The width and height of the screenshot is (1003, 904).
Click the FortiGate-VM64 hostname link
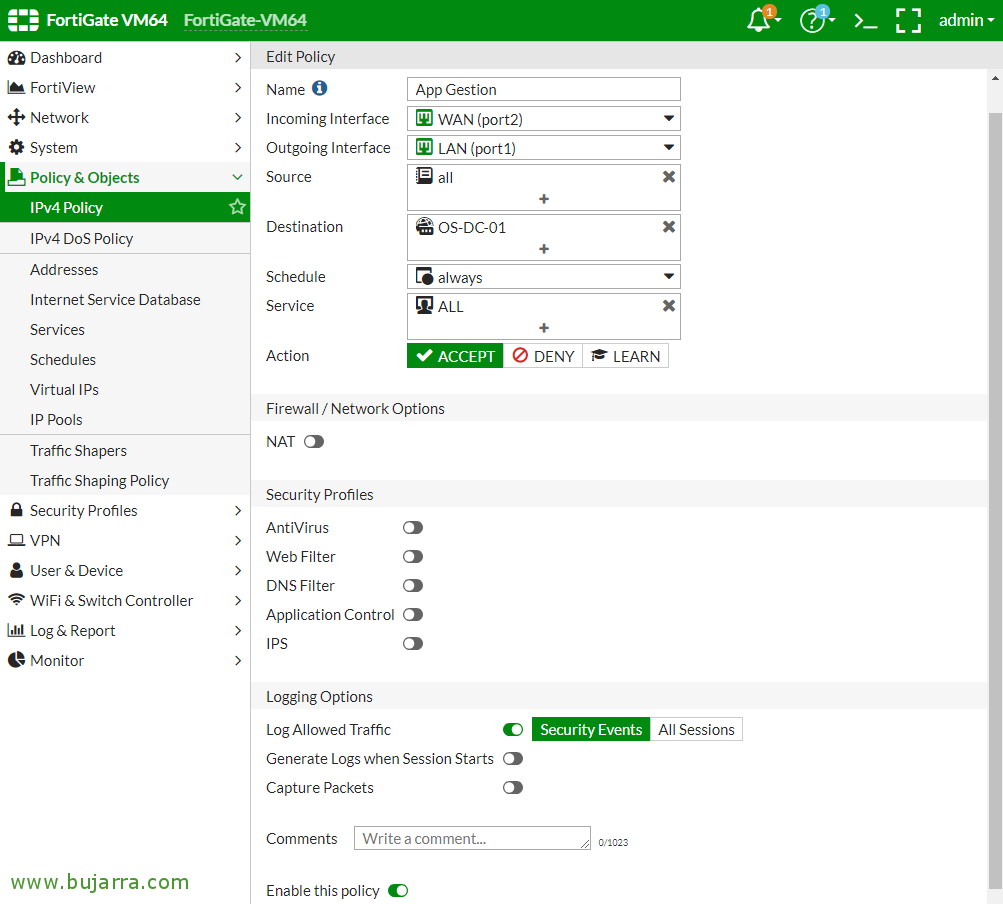point(245,20)
